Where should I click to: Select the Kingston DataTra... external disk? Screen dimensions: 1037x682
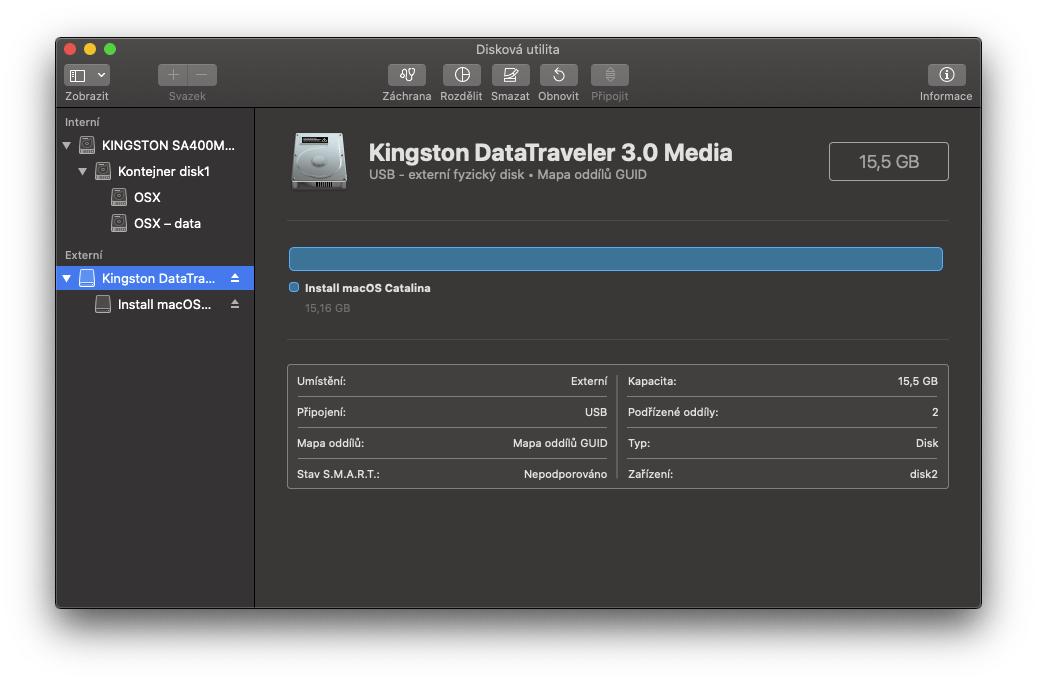(x=155, y=278)
